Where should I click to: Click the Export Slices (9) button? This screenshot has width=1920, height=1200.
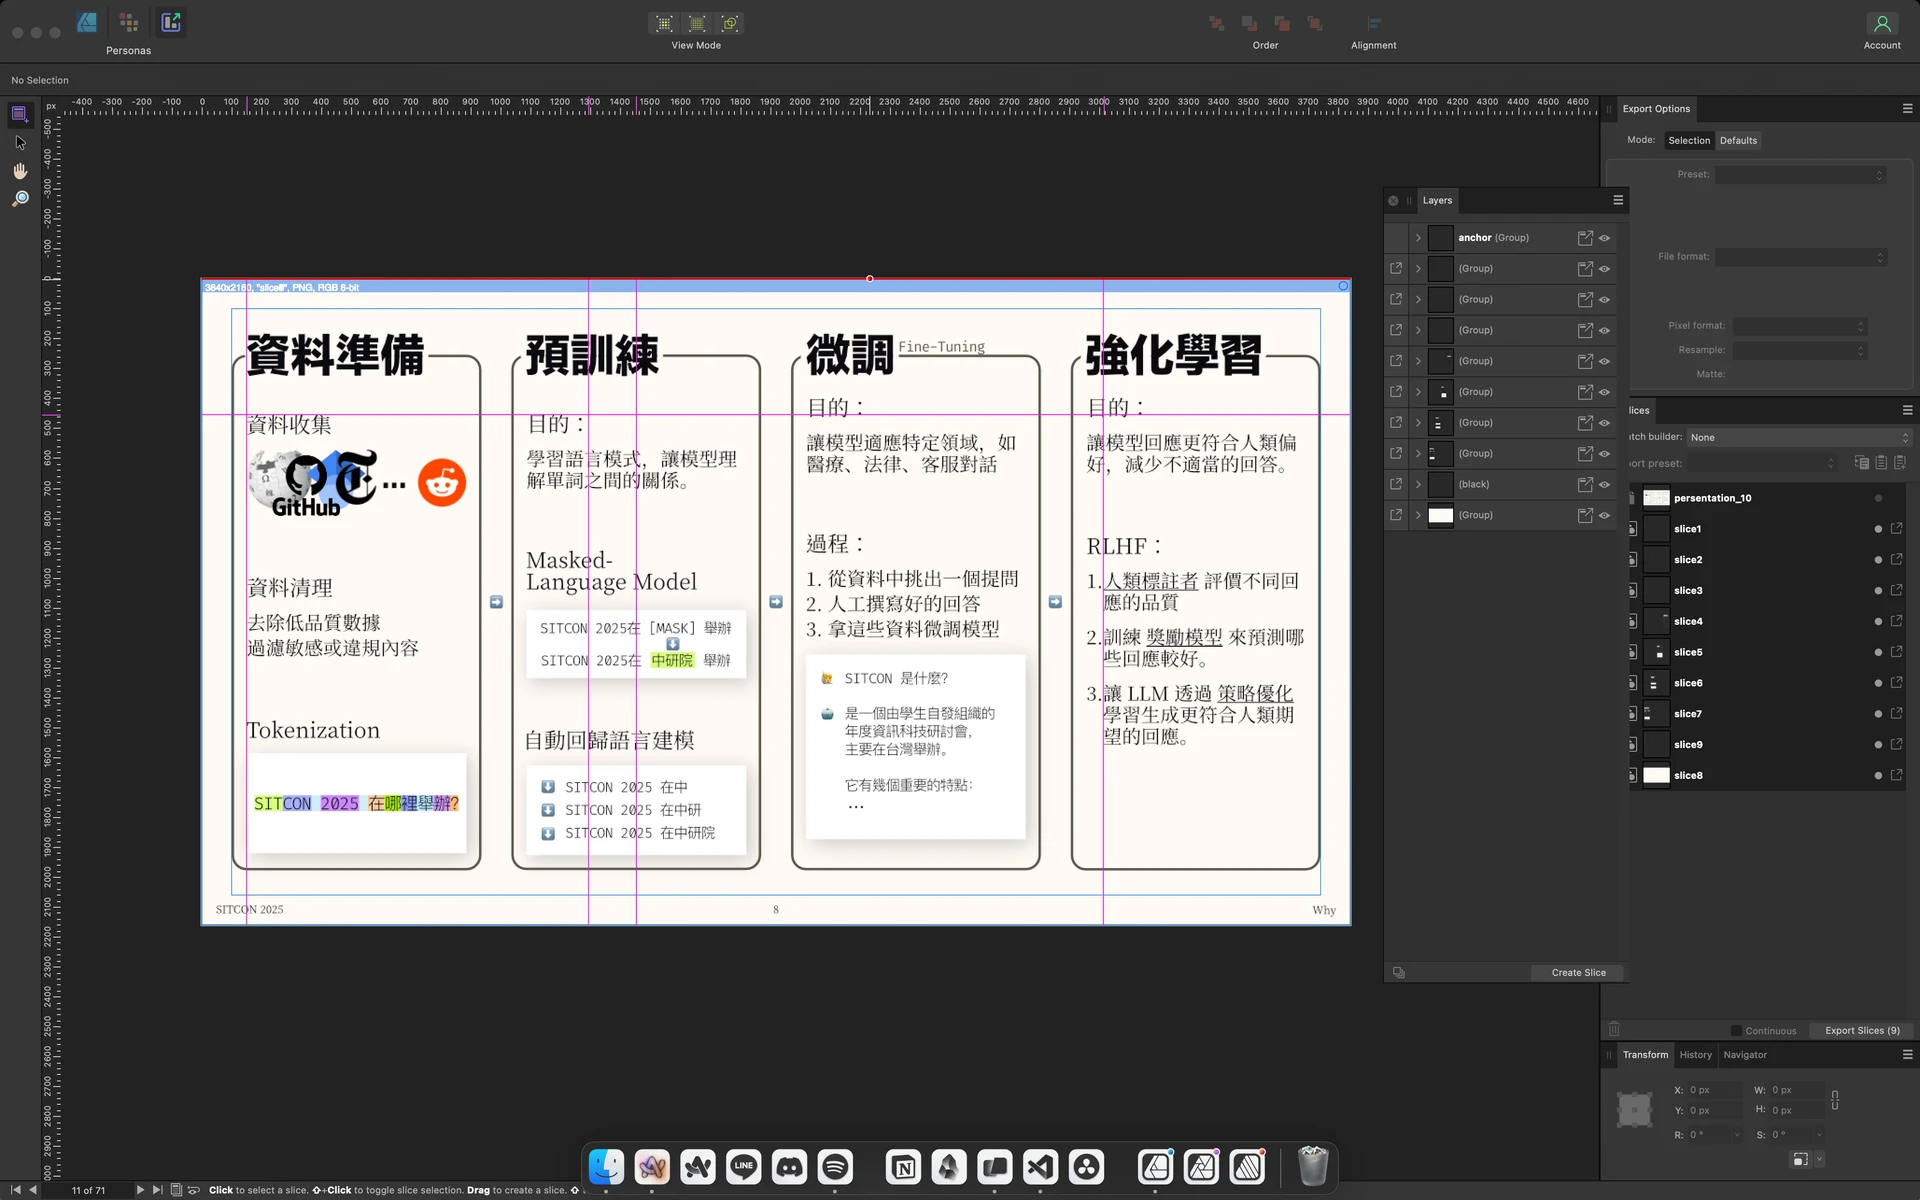click(x=1861, y=1030)
